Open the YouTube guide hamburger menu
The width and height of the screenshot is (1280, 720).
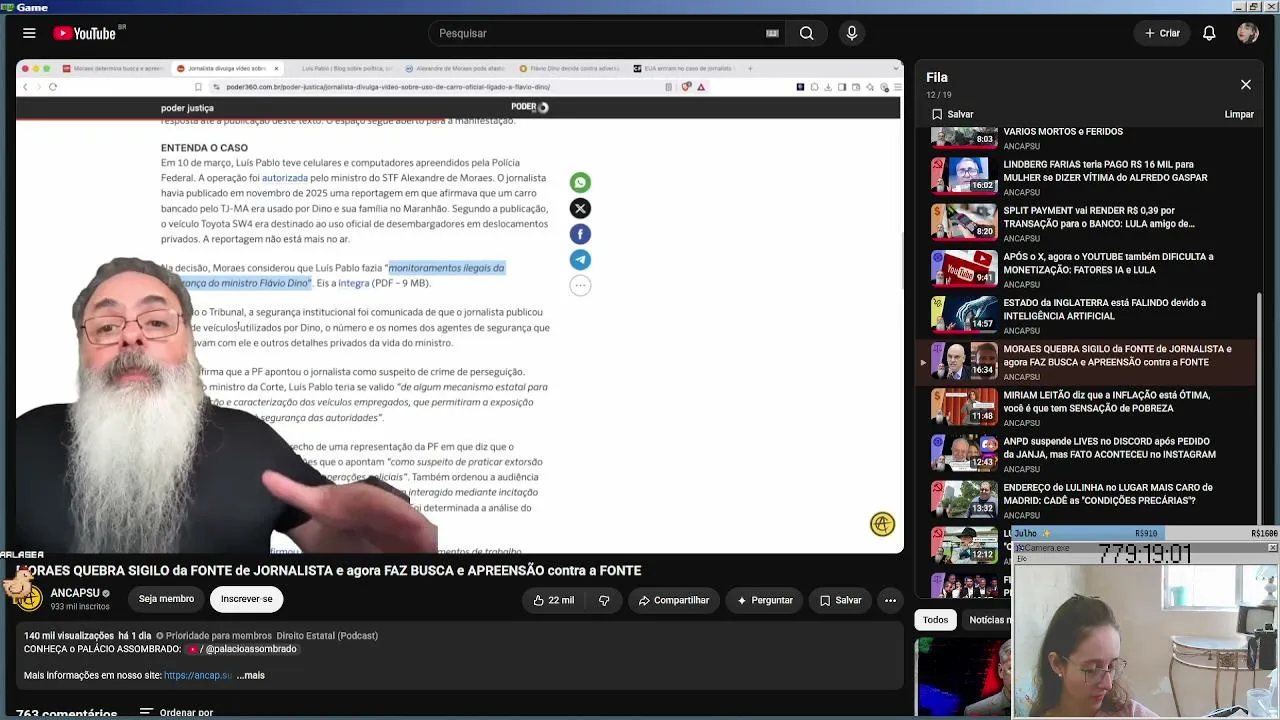[29, 33]
